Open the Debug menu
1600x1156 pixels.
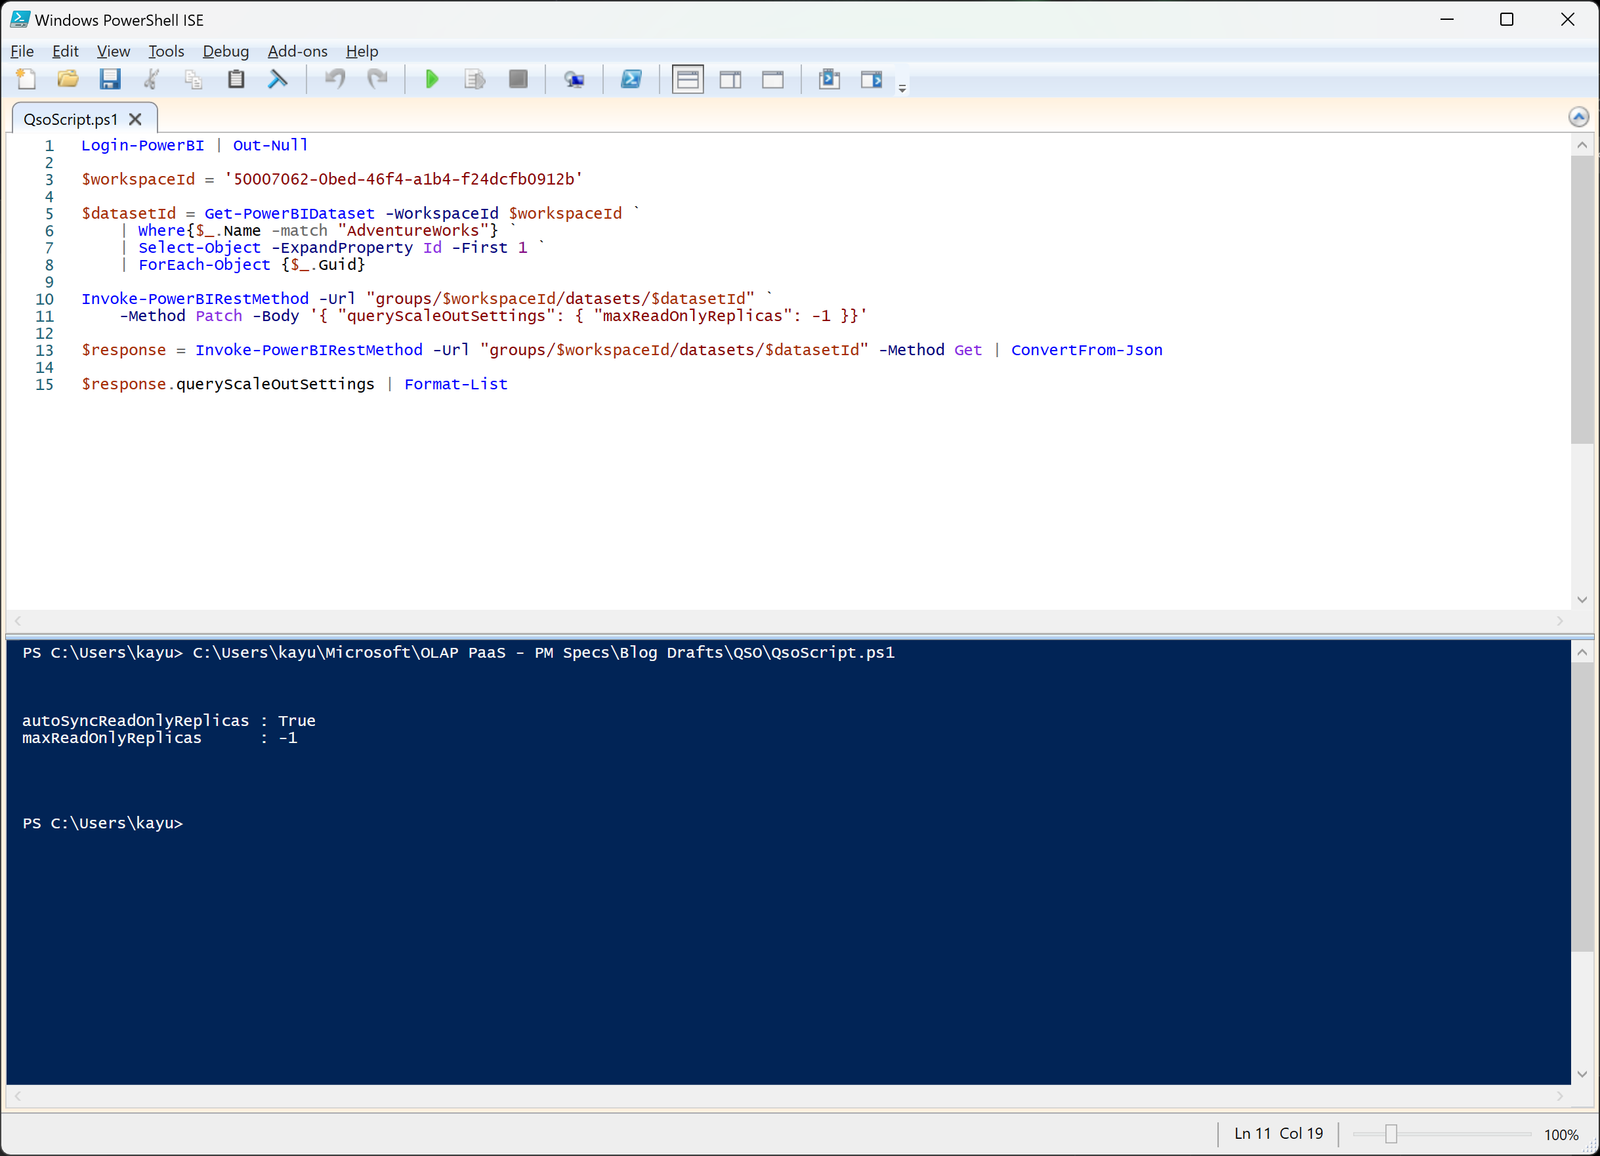(226, 51)
